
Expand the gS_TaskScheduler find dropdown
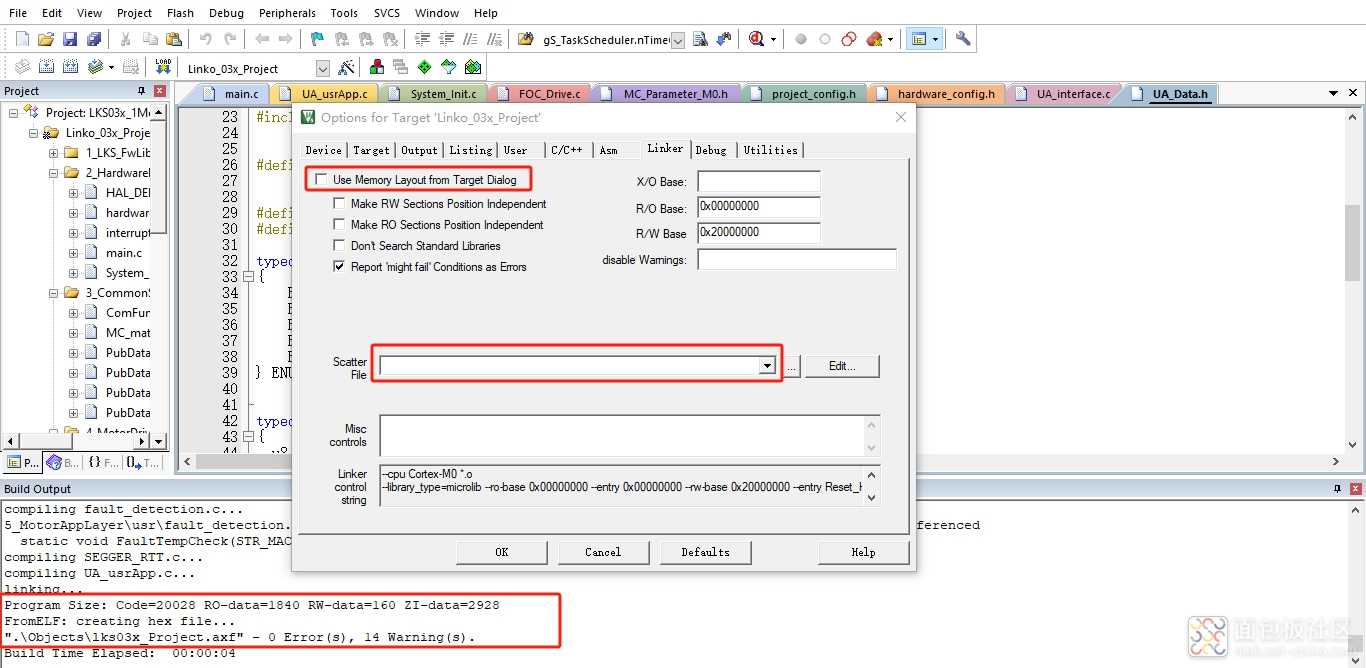point(678,40)
